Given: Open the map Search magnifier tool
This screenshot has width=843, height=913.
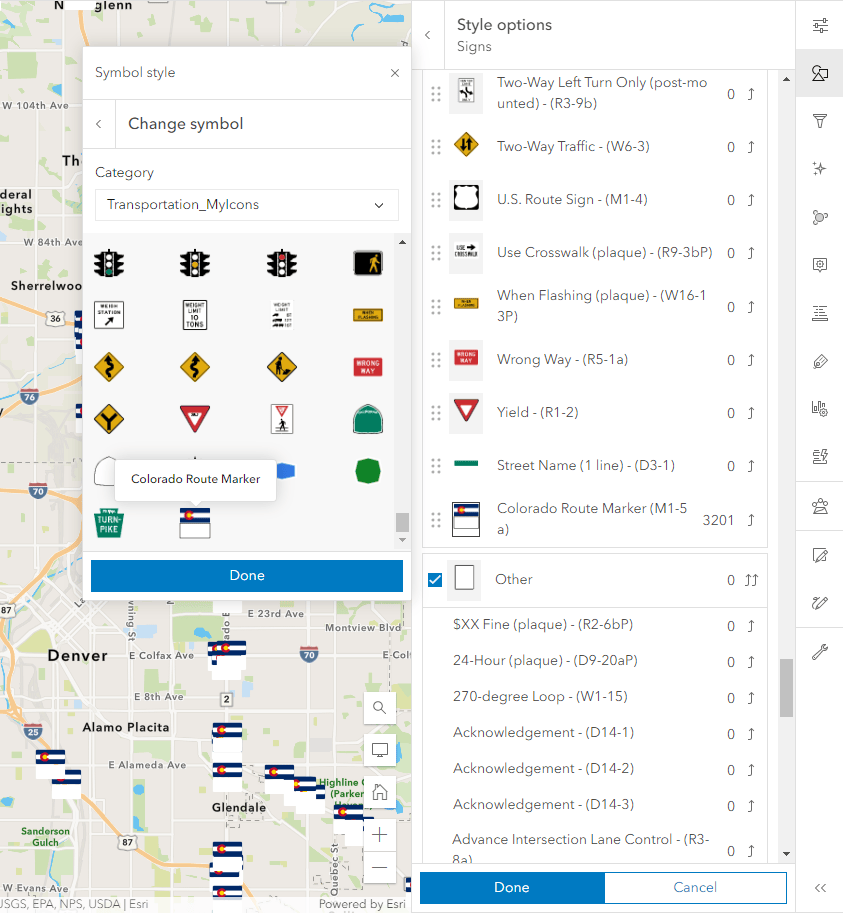Looking at the screenshot, I should pos(379,708).
